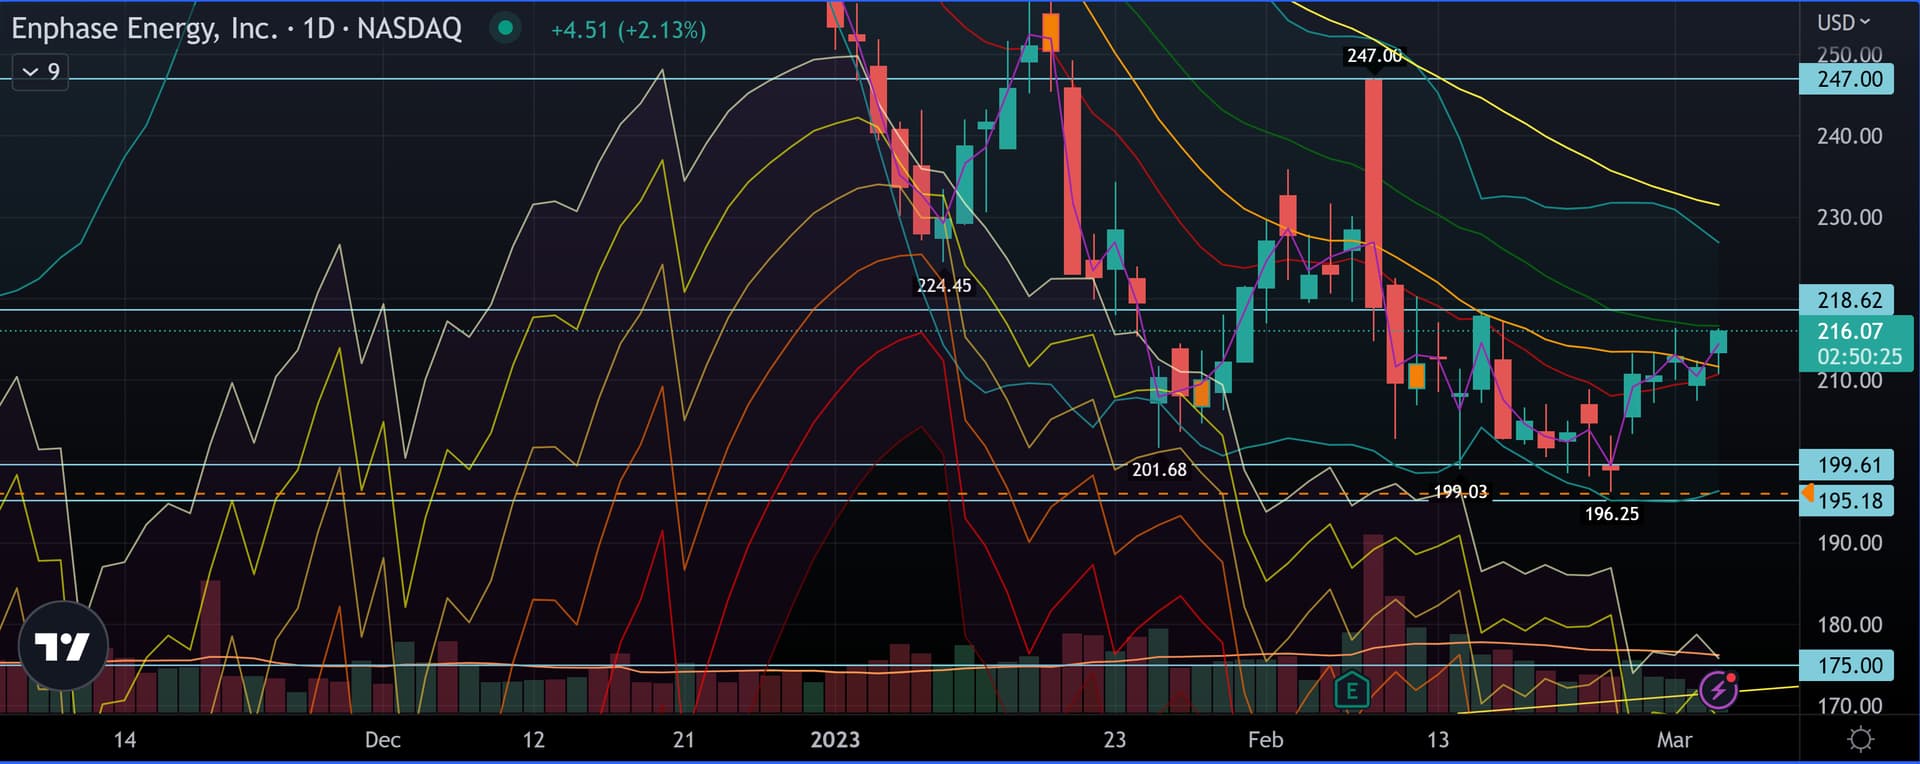
Task: Click the purple lightning bolt icon
Action: [1717, 690]
